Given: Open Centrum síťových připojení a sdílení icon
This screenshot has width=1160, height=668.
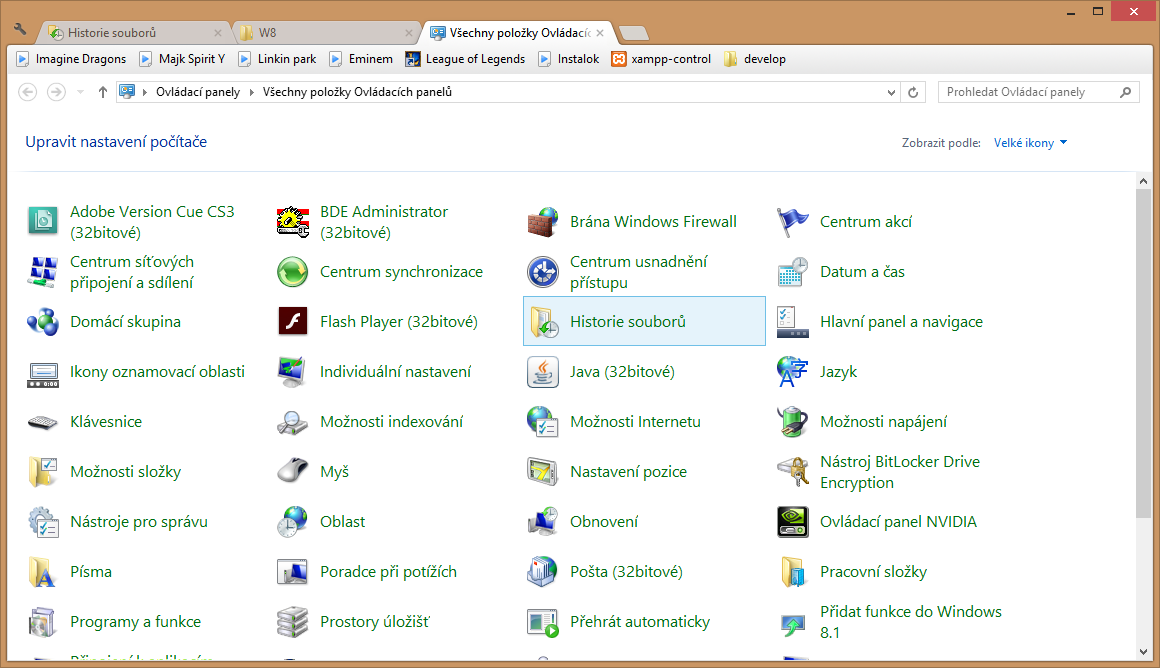Looking at the screenshot, I should [43, 271].
